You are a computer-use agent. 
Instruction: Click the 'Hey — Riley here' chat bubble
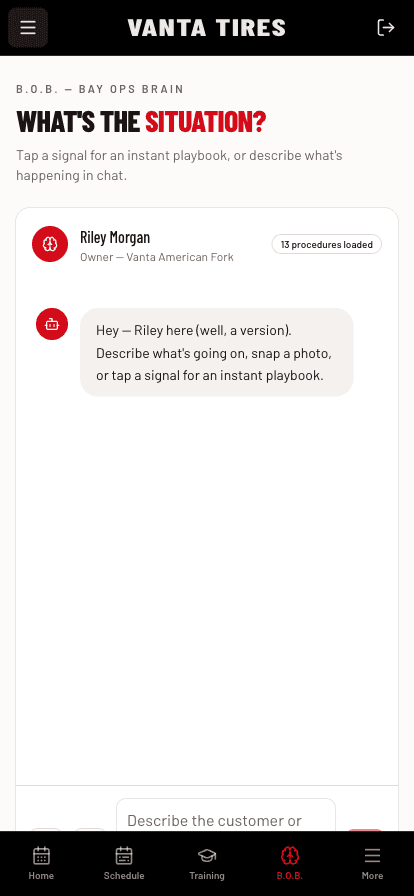point(217,353)
